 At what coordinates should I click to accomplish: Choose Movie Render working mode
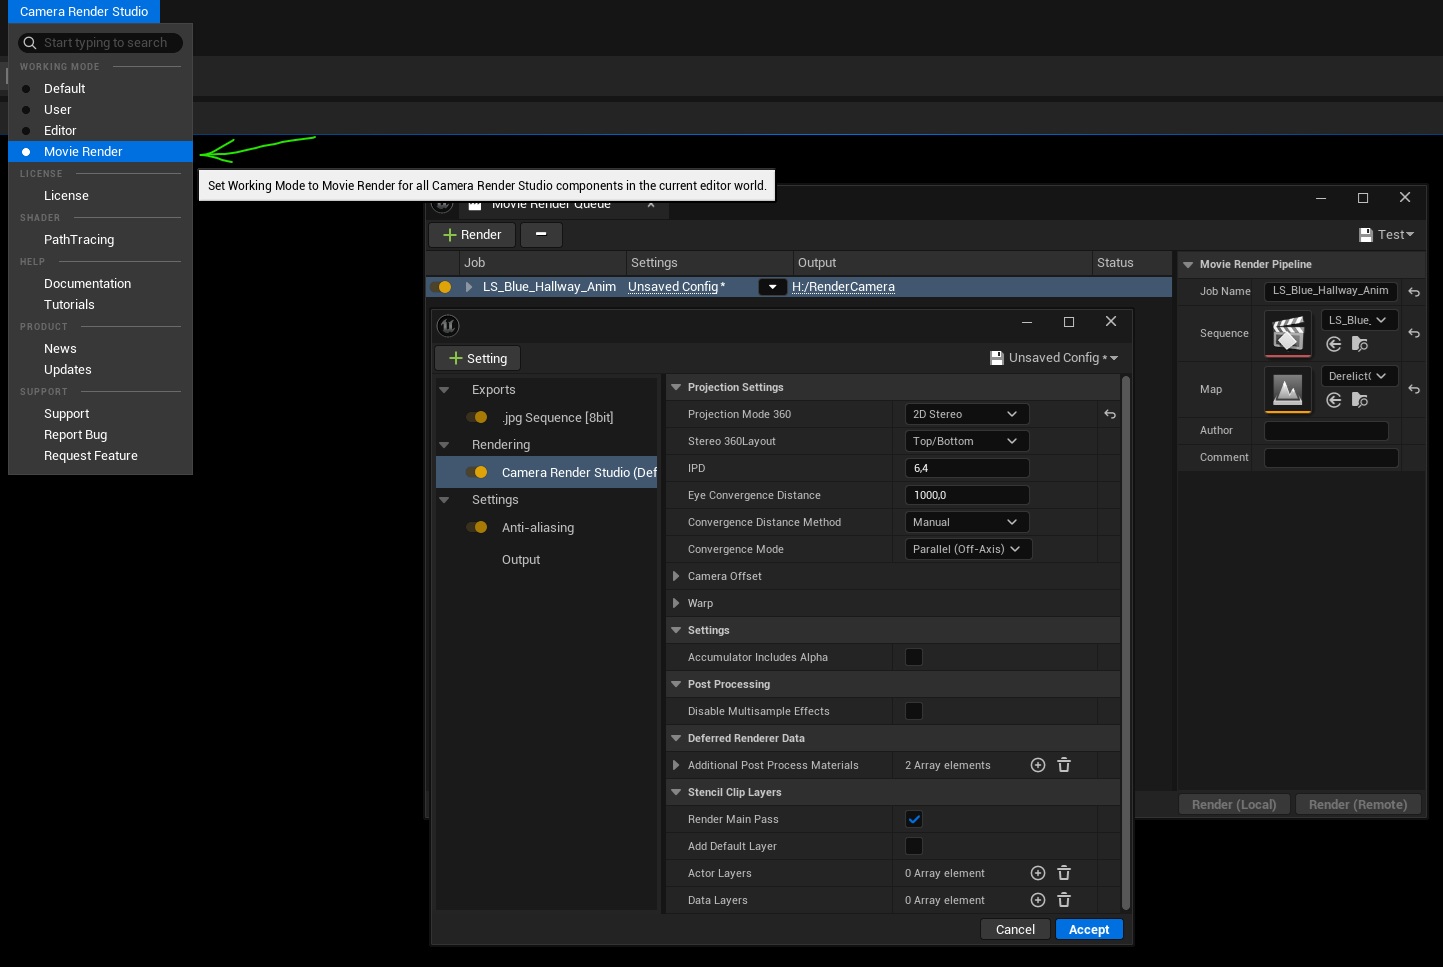coord(100,152)
